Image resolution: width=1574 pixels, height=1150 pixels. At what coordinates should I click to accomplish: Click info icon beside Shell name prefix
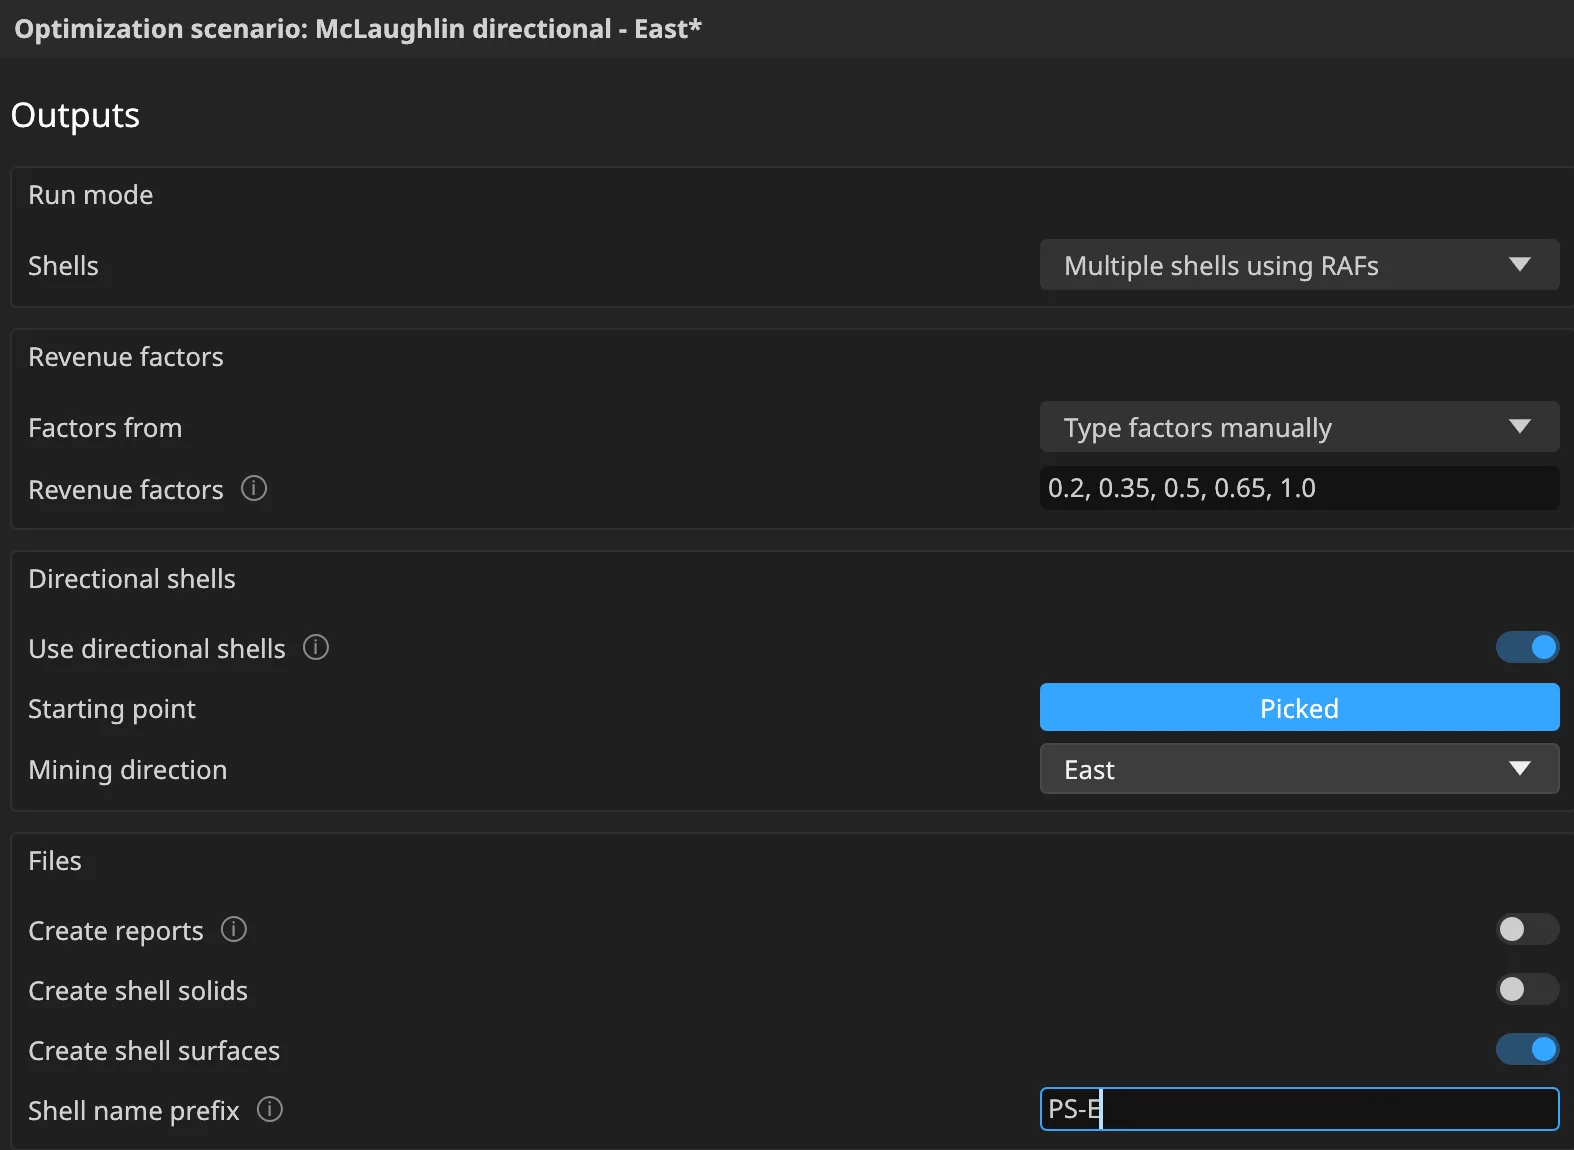pyautogui.click(x=270, y=1109)
